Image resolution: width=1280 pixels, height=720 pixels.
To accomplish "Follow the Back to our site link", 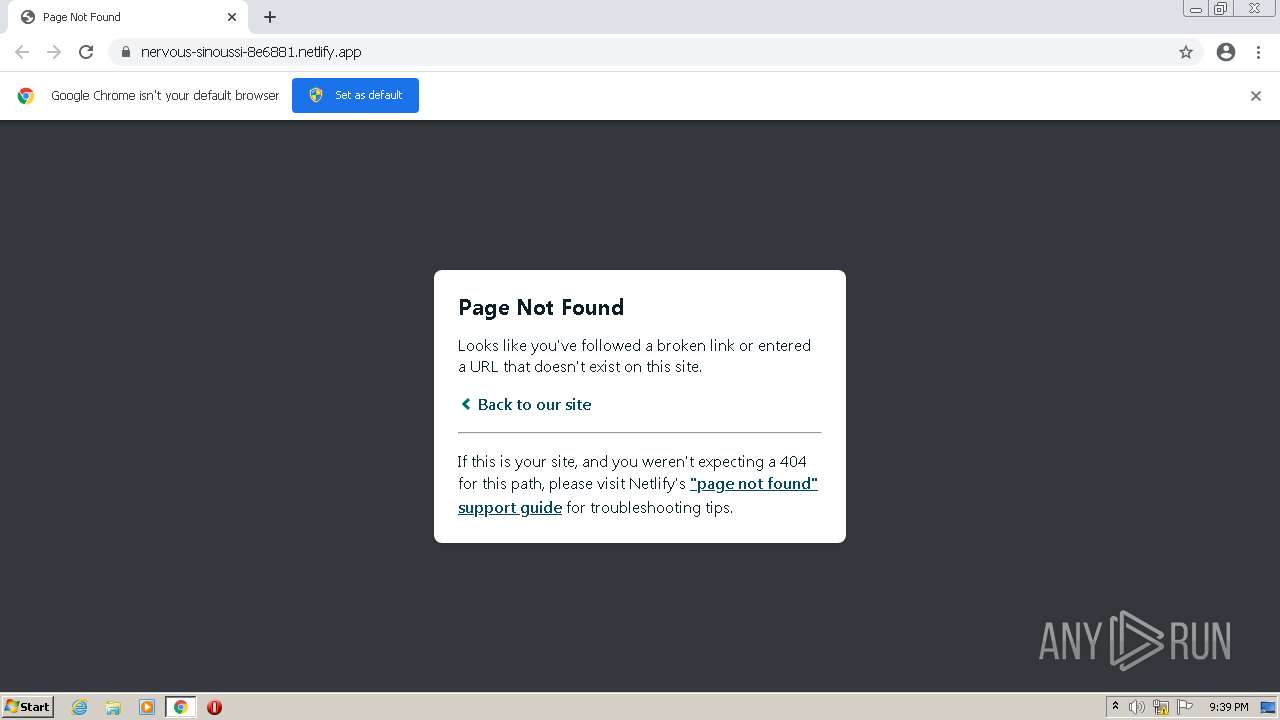I will (526, 404).
